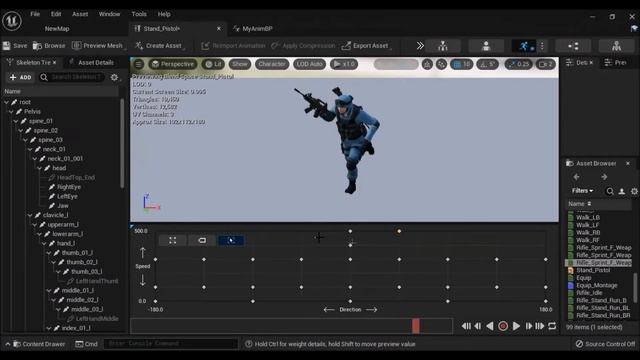Switch to the MyAnimBP tab

[x=253, y=29]
